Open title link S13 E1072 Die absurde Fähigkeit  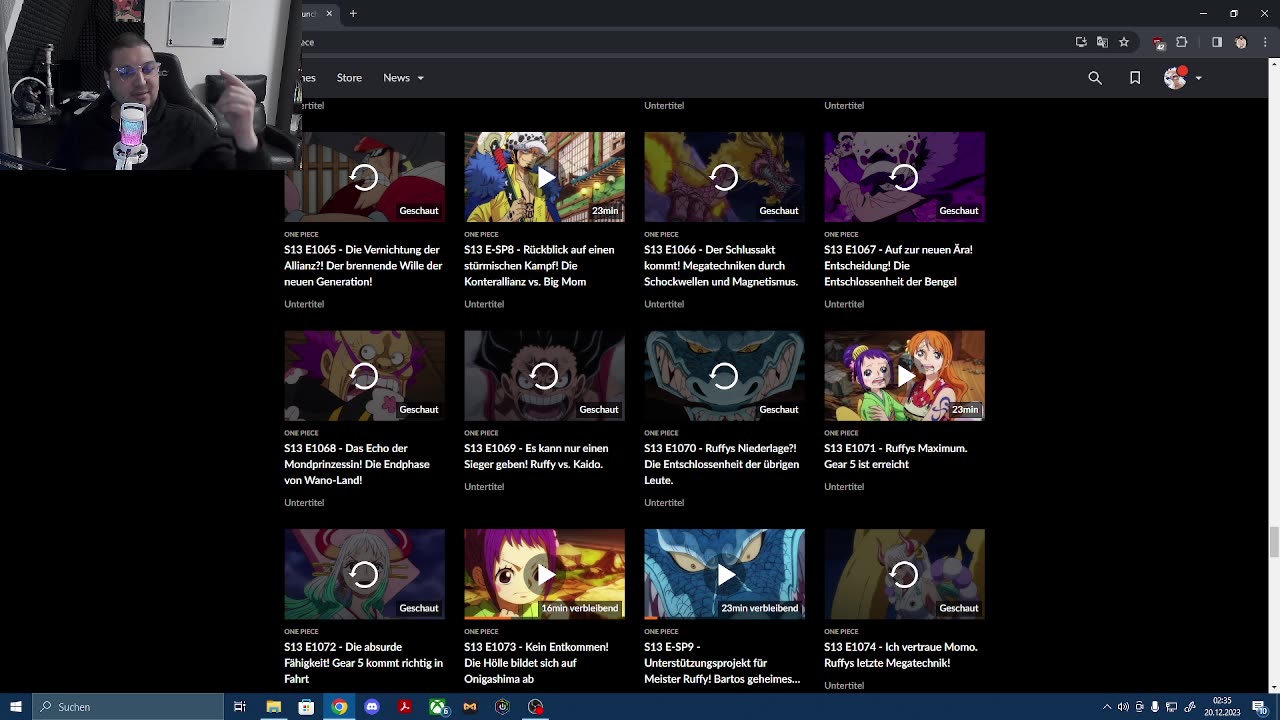coord(363,663)
